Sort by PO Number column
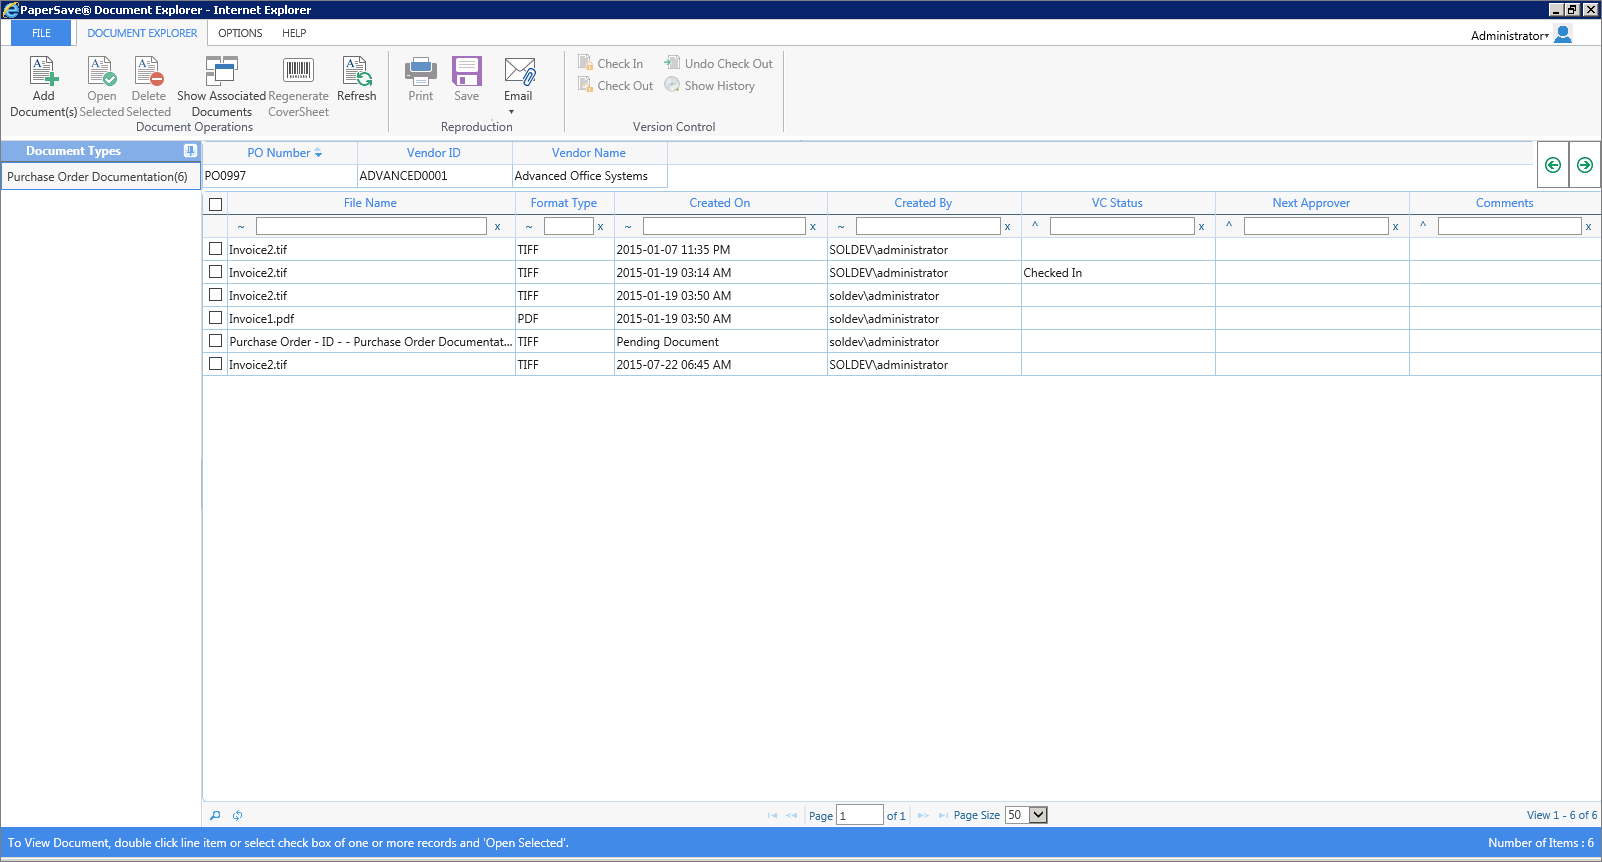 pyautogui.click(x=280, y=153)
